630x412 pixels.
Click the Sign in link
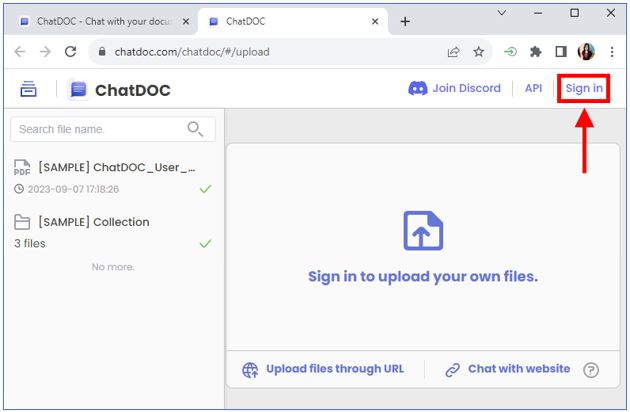click(584, 88)
